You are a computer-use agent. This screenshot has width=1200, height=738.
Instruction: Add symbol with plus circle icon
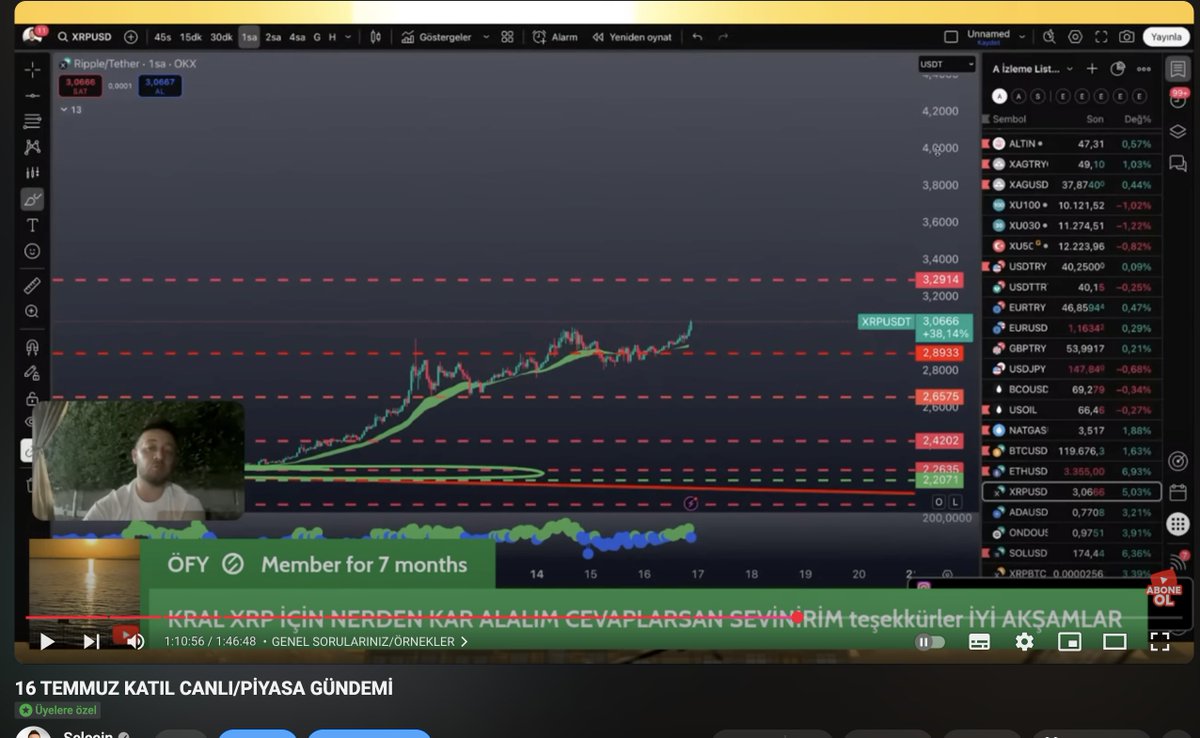(131, 37)
